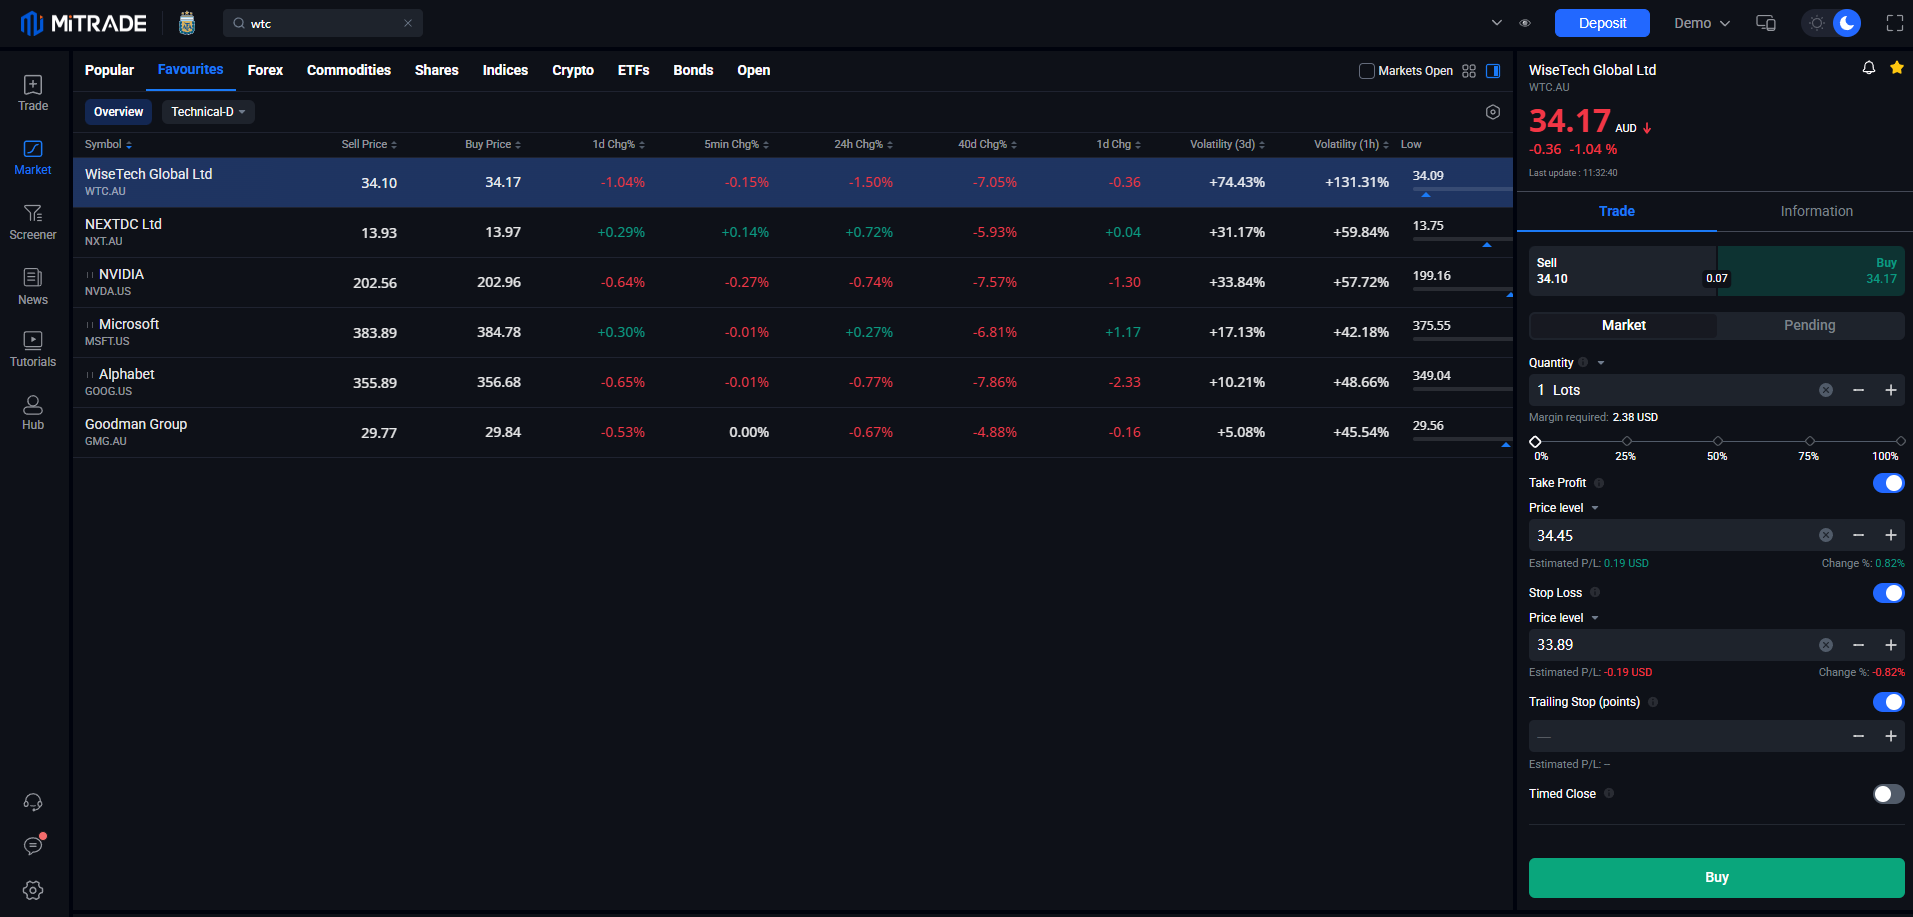Enable the Timed Close switch
Viewport: 1913px width, 917px height.
tap(1888, 794)
